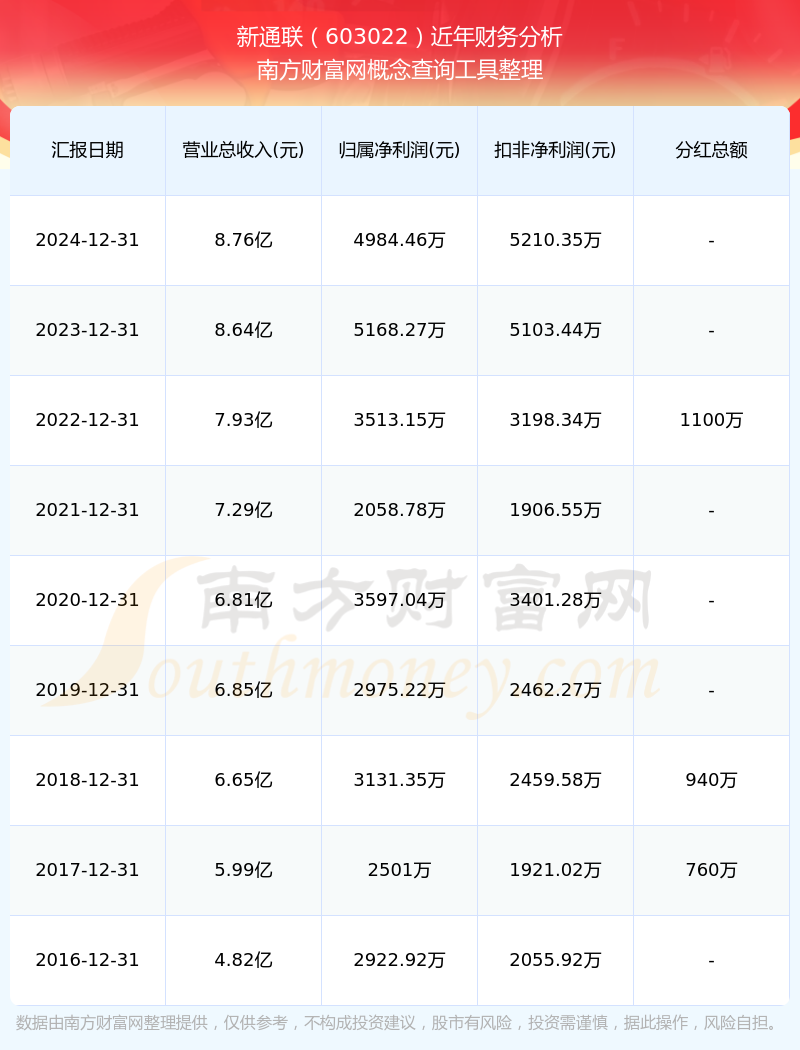The height and width of the screenshot is (1050, 800).
Task: Select the value 1921.02万
Action: [555, 870]
